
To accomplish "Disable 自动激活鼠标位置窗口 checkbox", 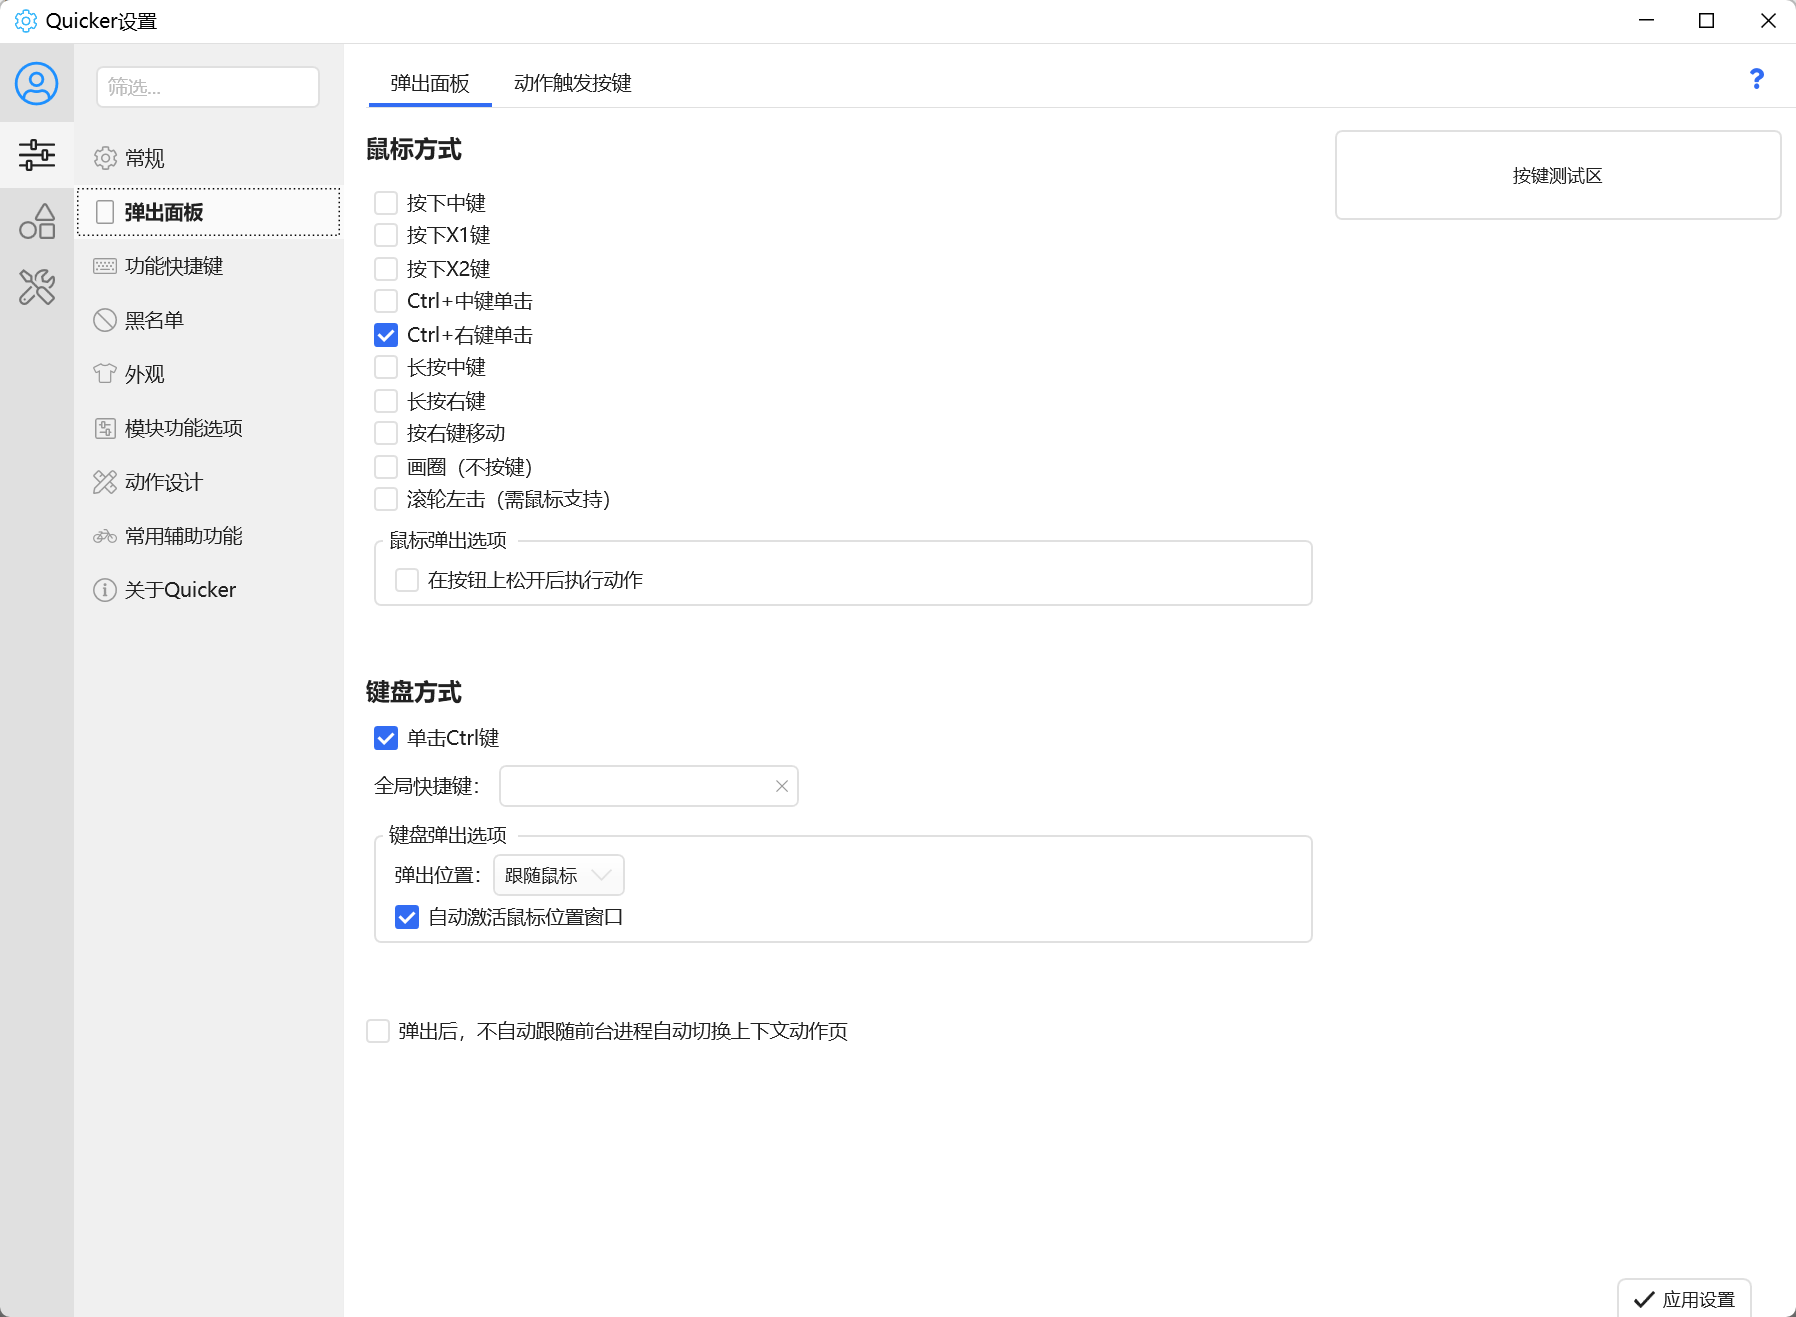I will pos(407,917).
